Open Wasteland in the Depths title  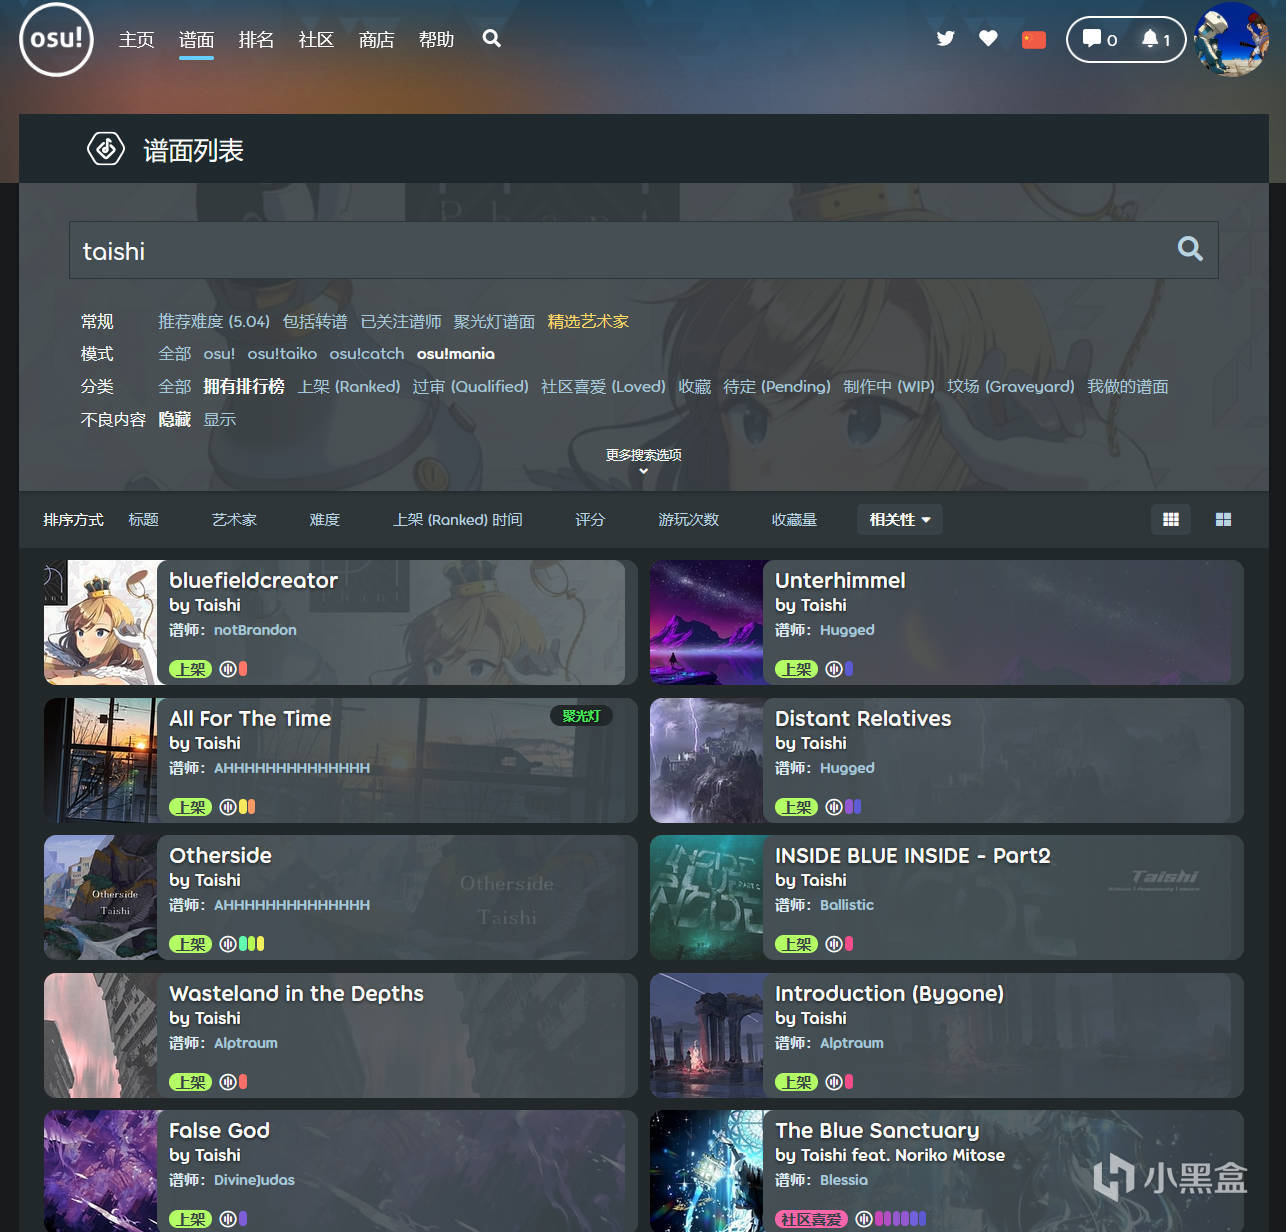tap(296, 993)
